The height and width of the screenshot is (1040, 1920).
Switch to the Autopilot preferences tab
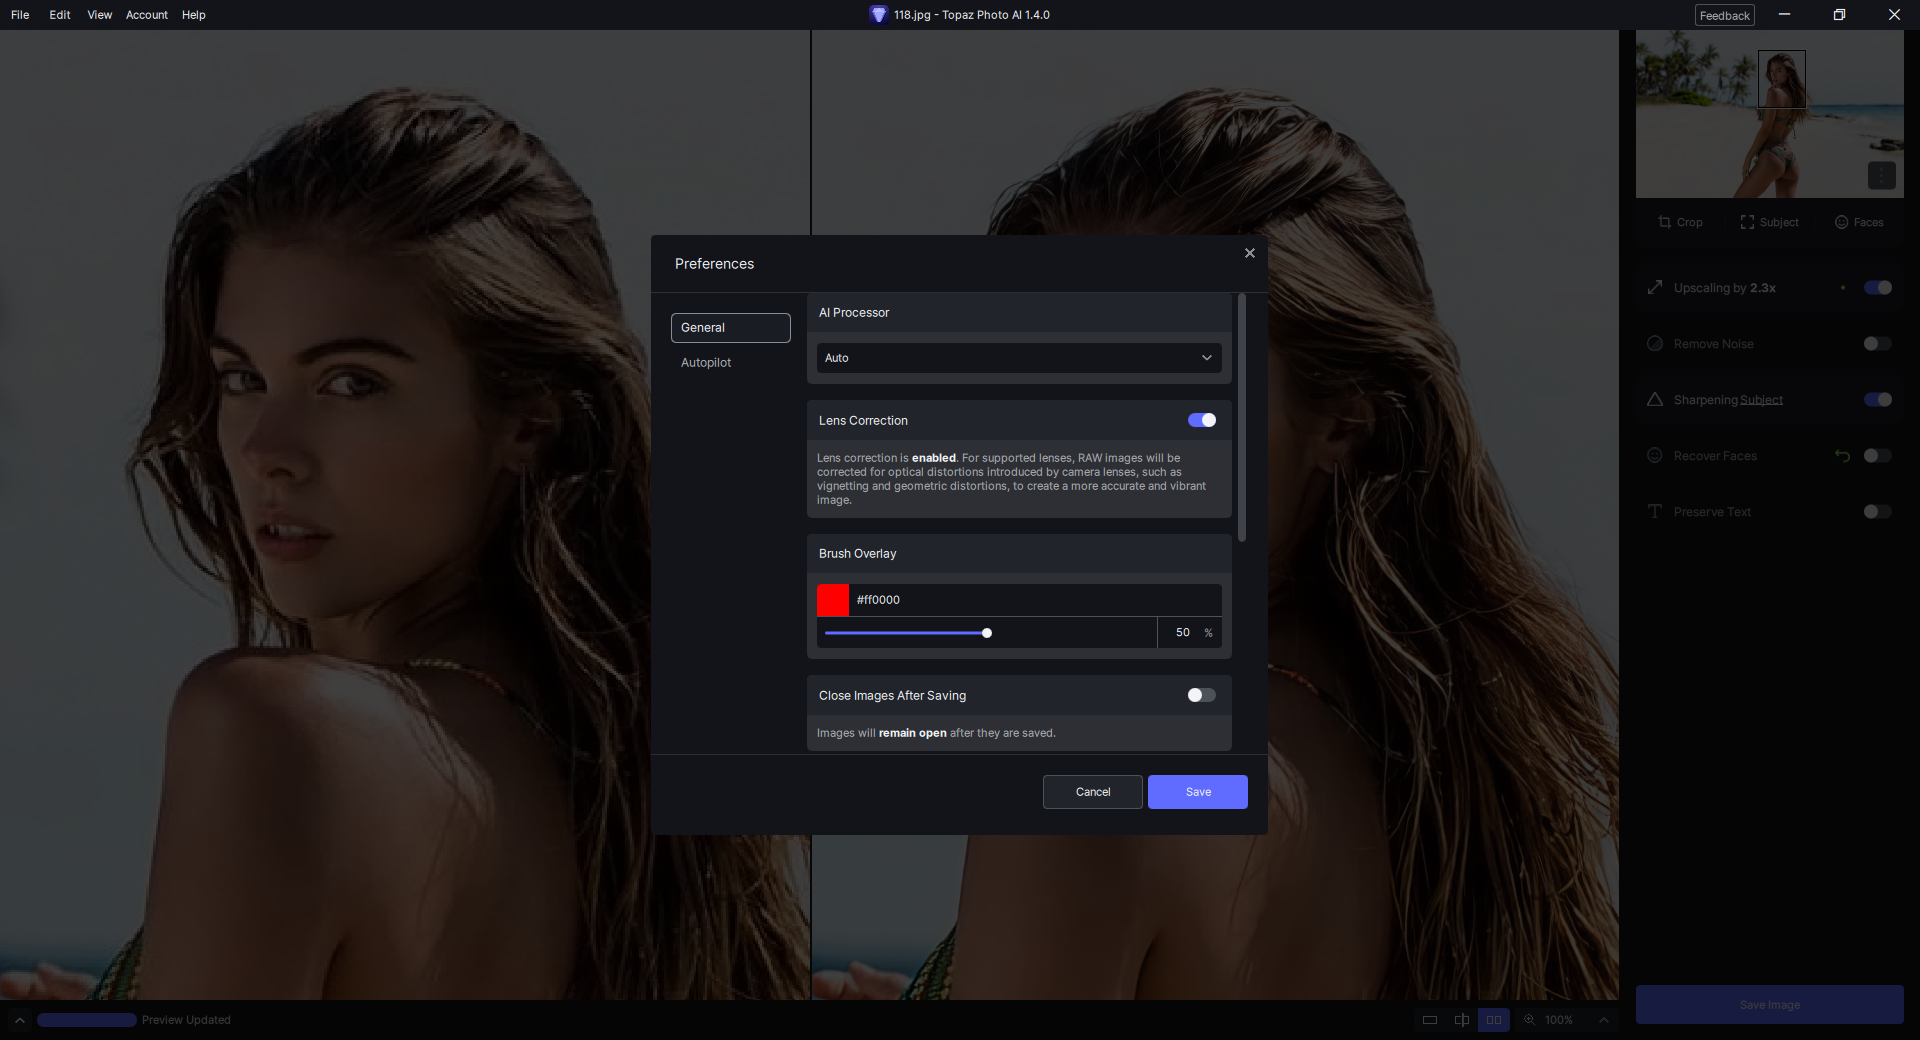(x=706, y=363)
